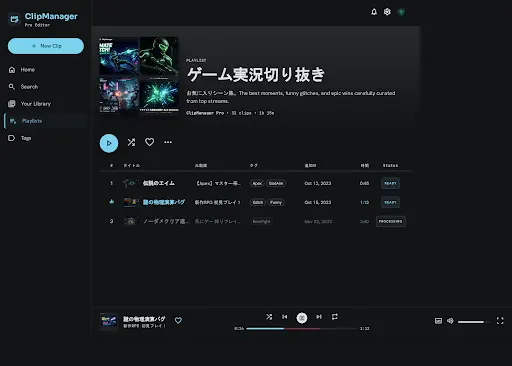Shuffle the playlist from the header actions
The image size is (512, 366).
pyautogui.click(x=131, y=142)
